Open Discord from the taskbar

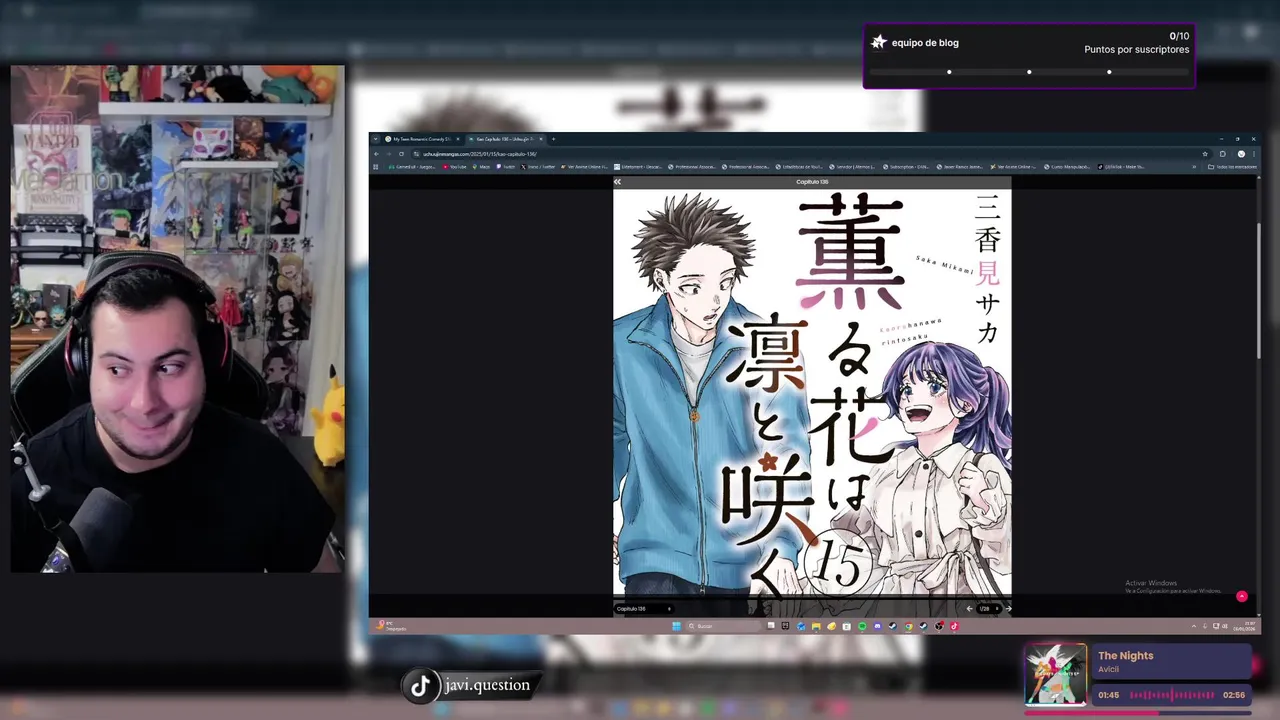(x=877, y=626)
